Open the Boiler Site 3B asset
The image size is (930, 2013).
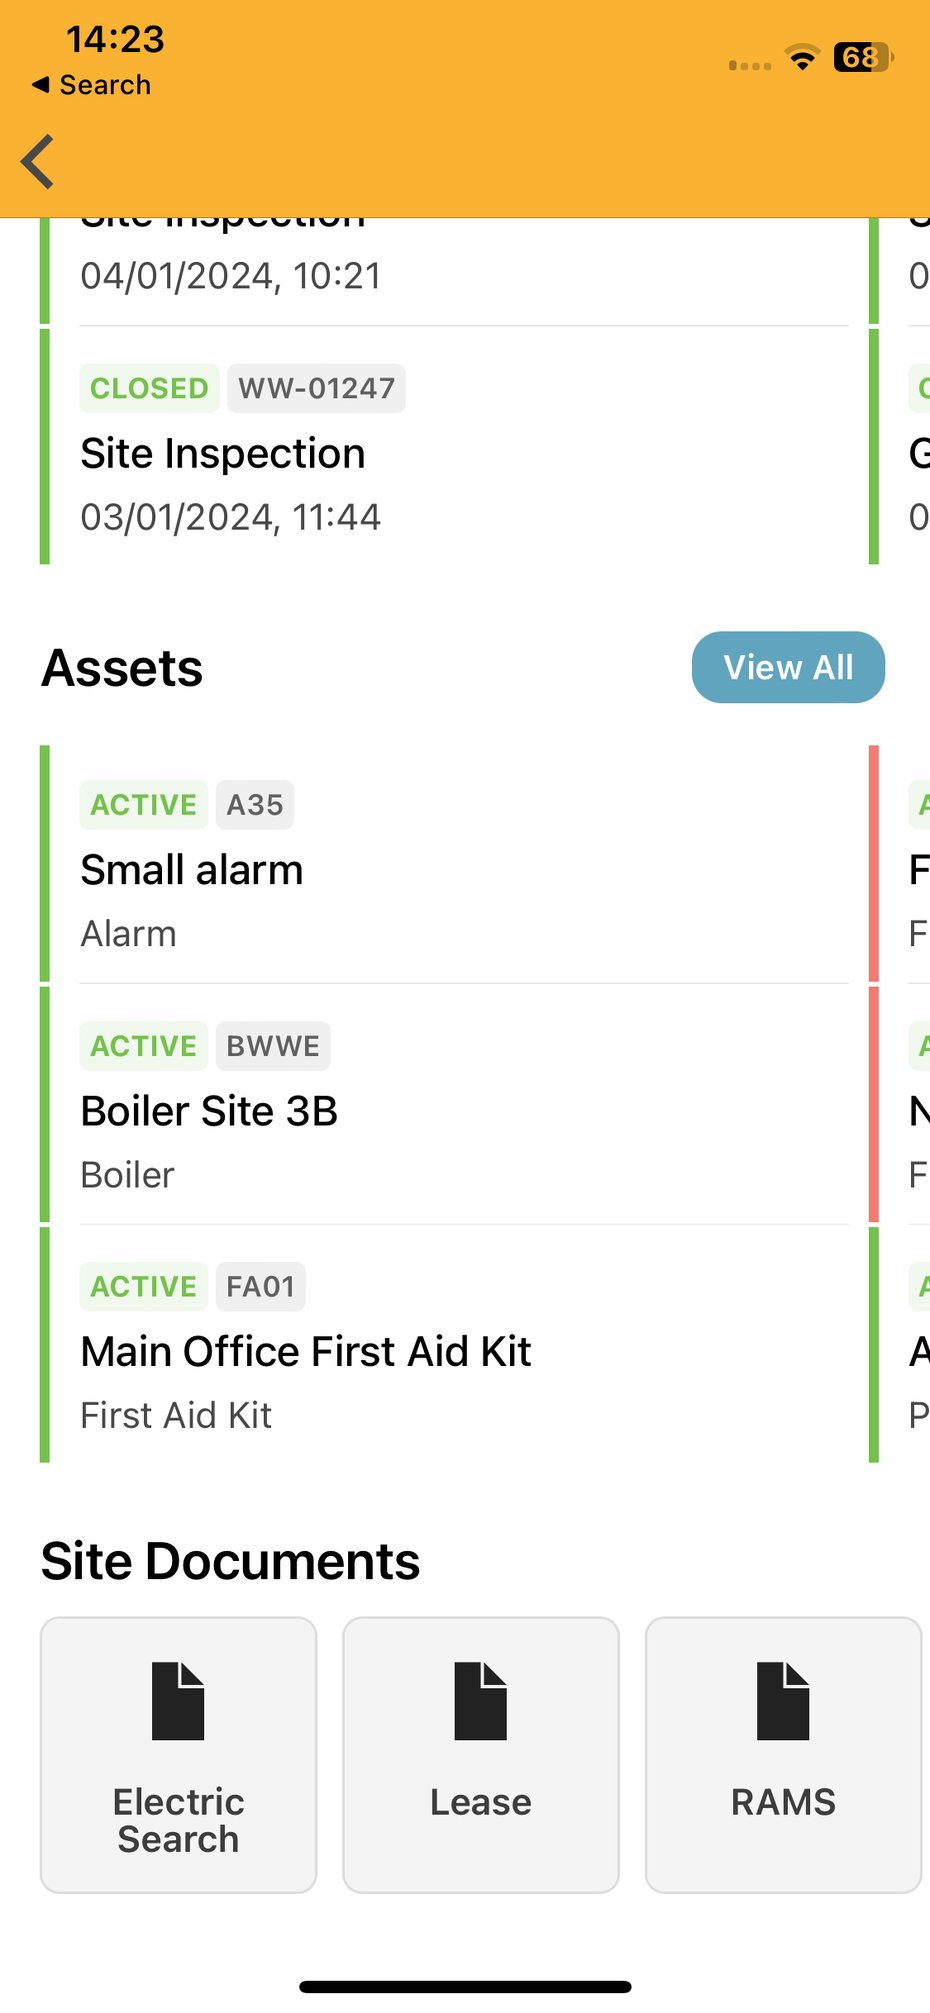click(x=209, y=1110)
